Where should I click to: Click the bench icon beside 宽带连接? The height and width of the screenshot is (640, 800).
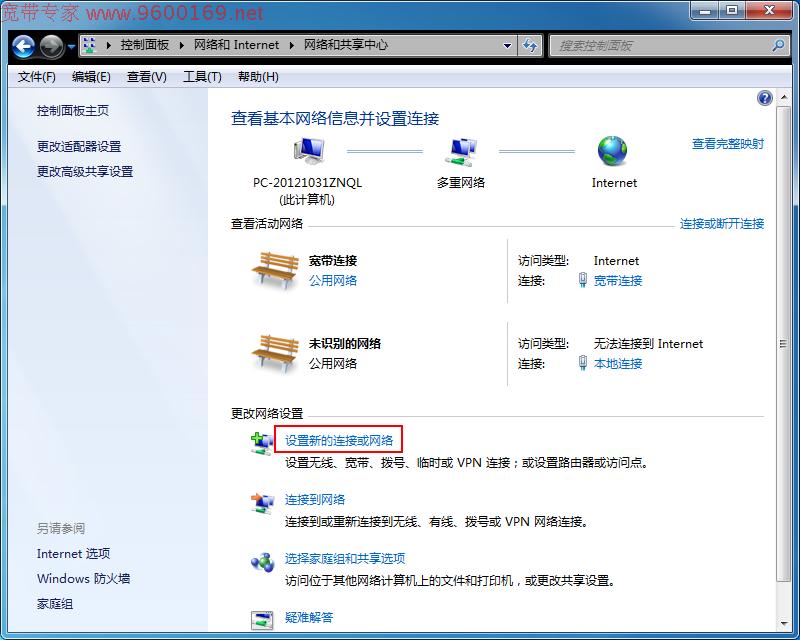click(272, 268)
